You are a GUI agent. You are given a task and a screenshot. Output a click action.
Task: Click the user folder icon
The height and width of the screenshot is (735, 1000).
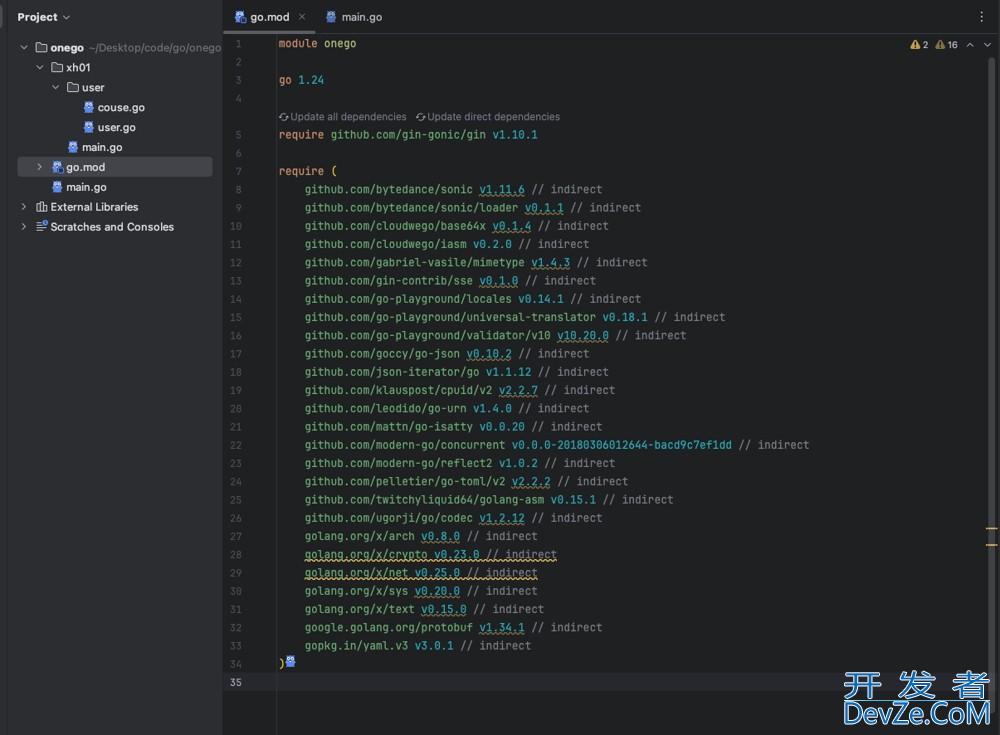tap(73, 87)
